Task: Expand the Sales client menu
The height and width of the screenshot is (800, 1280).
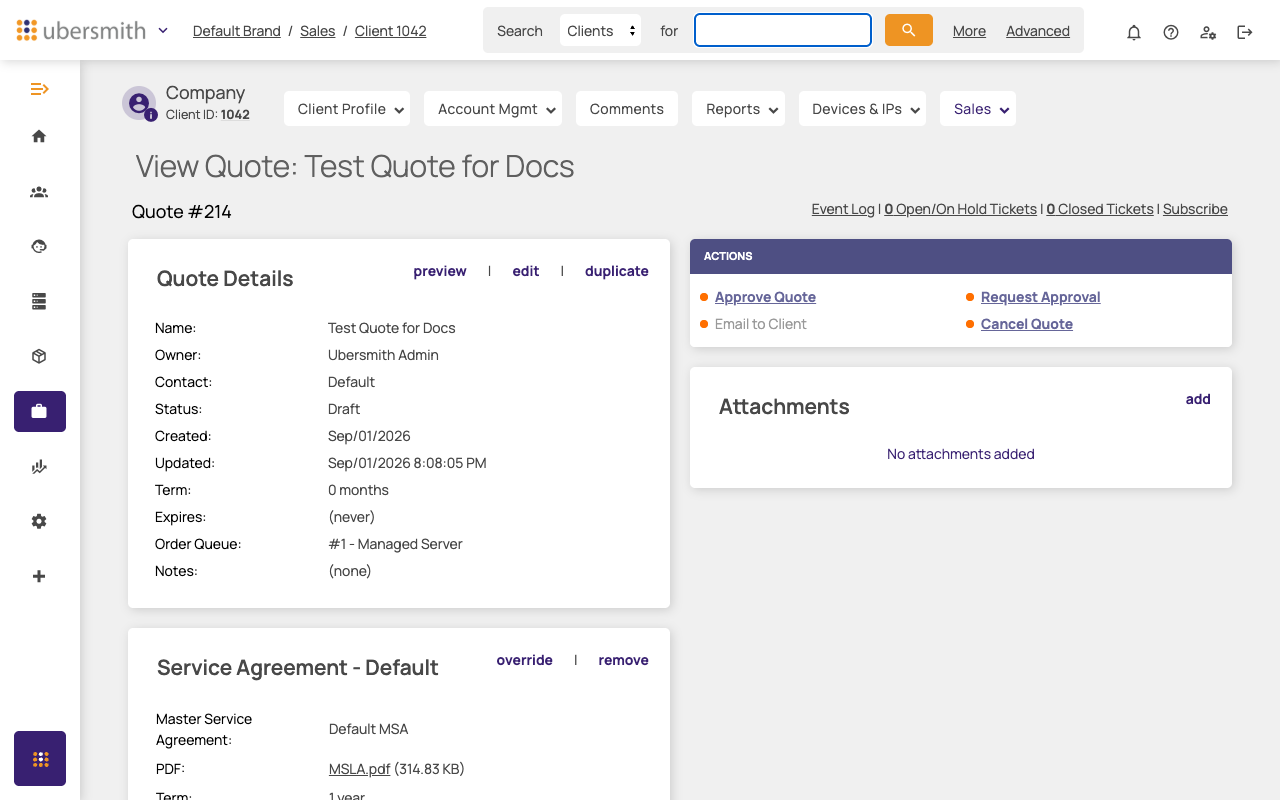Action: [x=978, y=109]
